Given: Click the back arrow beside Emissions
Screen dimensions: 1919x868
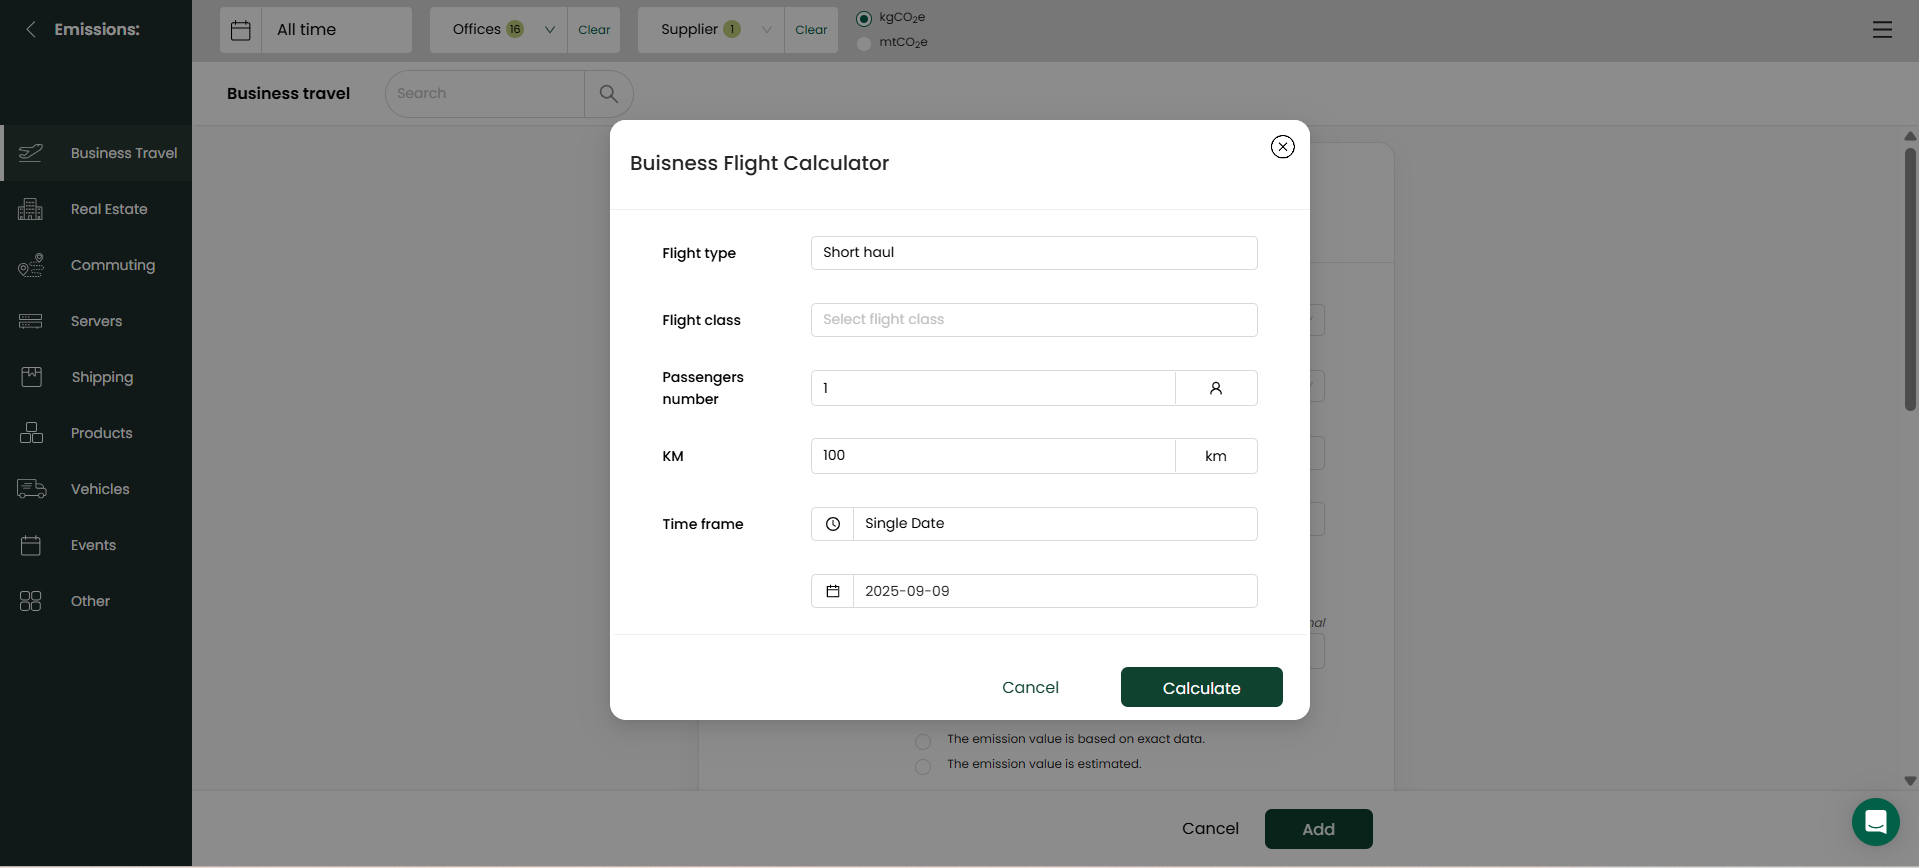Looking at the screenshot, I should (x=31, y=29).
